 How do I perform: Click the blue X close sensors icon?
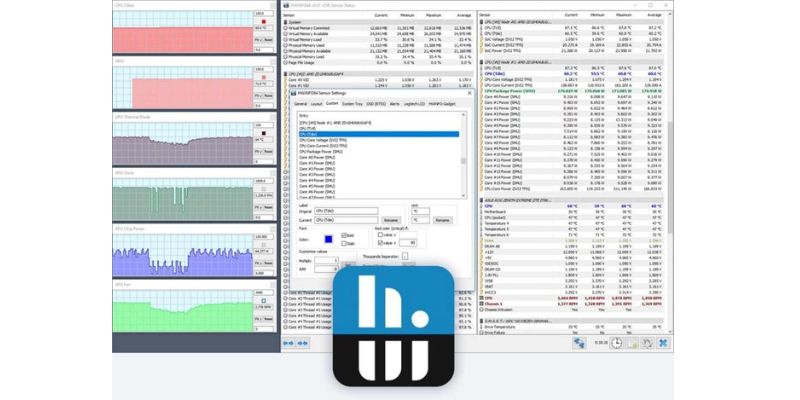tap(663, 343)
